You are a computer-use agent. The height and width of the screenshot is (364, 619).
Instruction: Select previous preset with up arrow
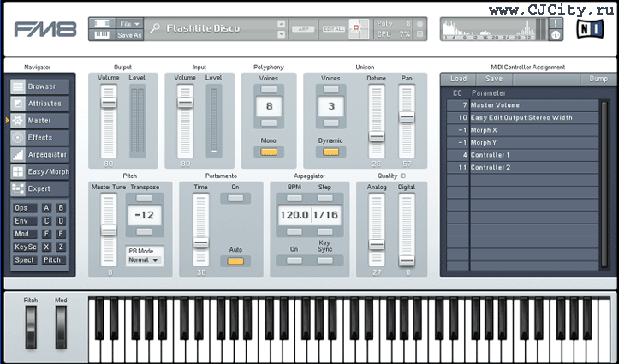click(x=281, y=24)
